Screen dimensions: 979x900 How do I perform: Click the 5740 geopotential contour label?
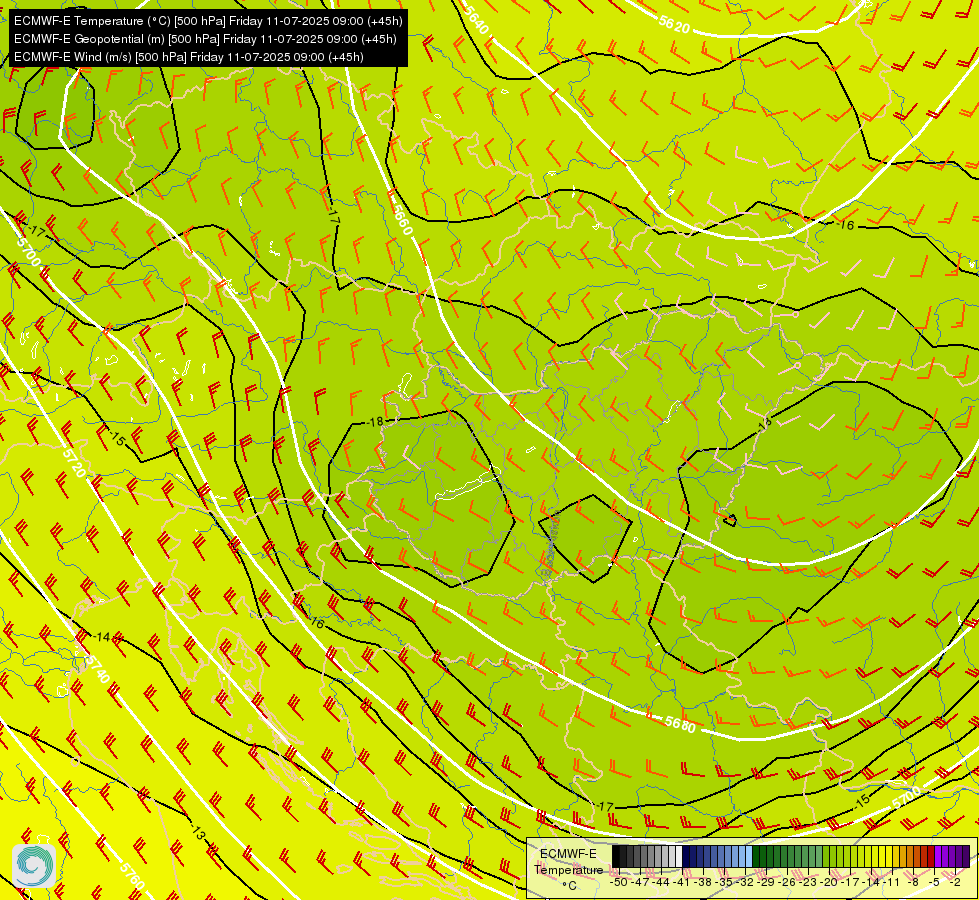point(97,668)
